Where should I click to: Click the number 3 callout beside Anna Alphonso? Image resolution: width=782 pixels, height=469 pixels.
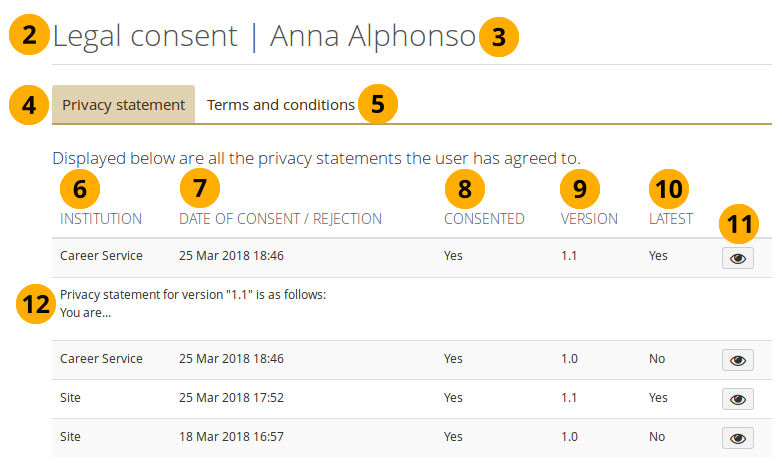(498, 38)
